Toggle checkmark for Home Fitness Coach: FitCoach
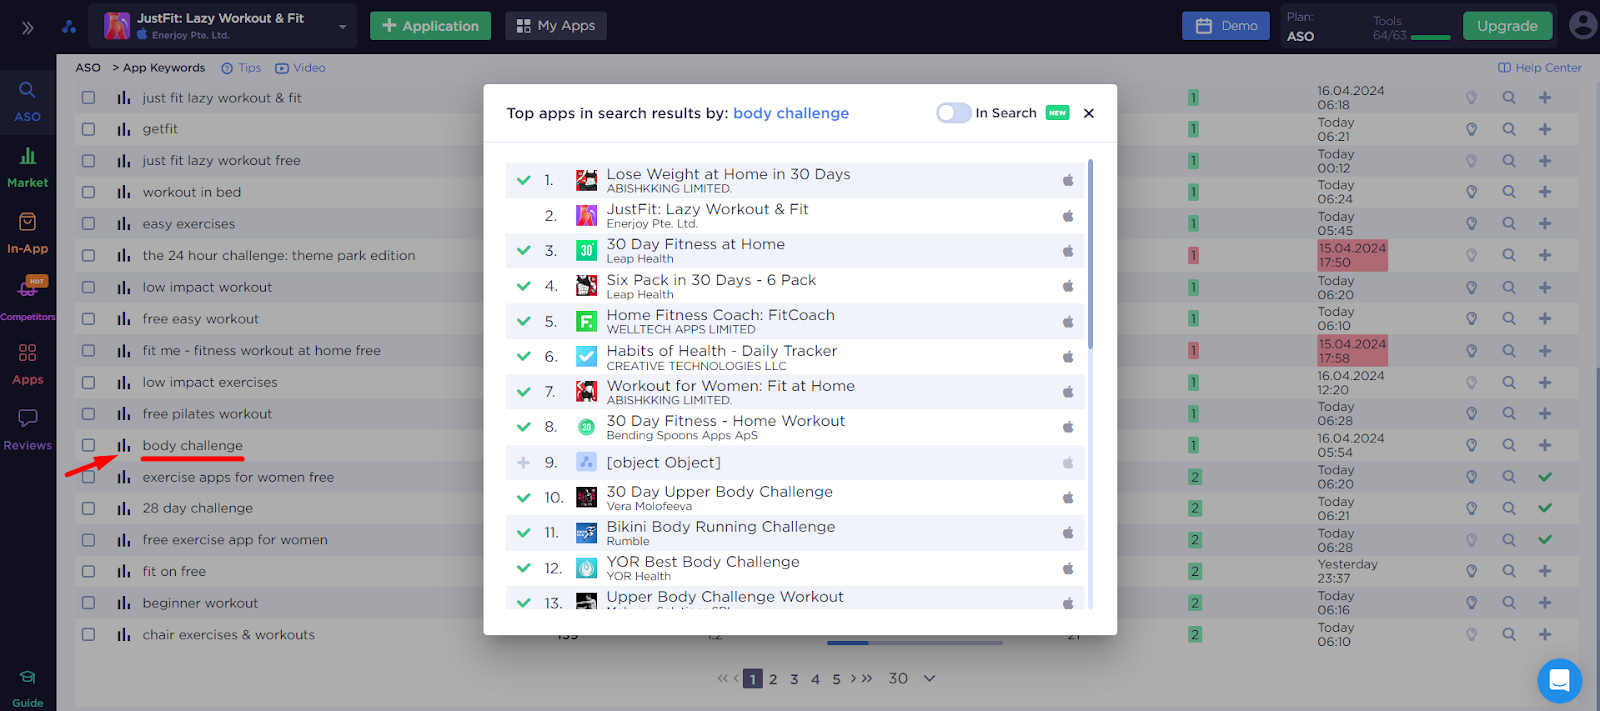This screenshot has height=711, width=1600. coord(523,321)
